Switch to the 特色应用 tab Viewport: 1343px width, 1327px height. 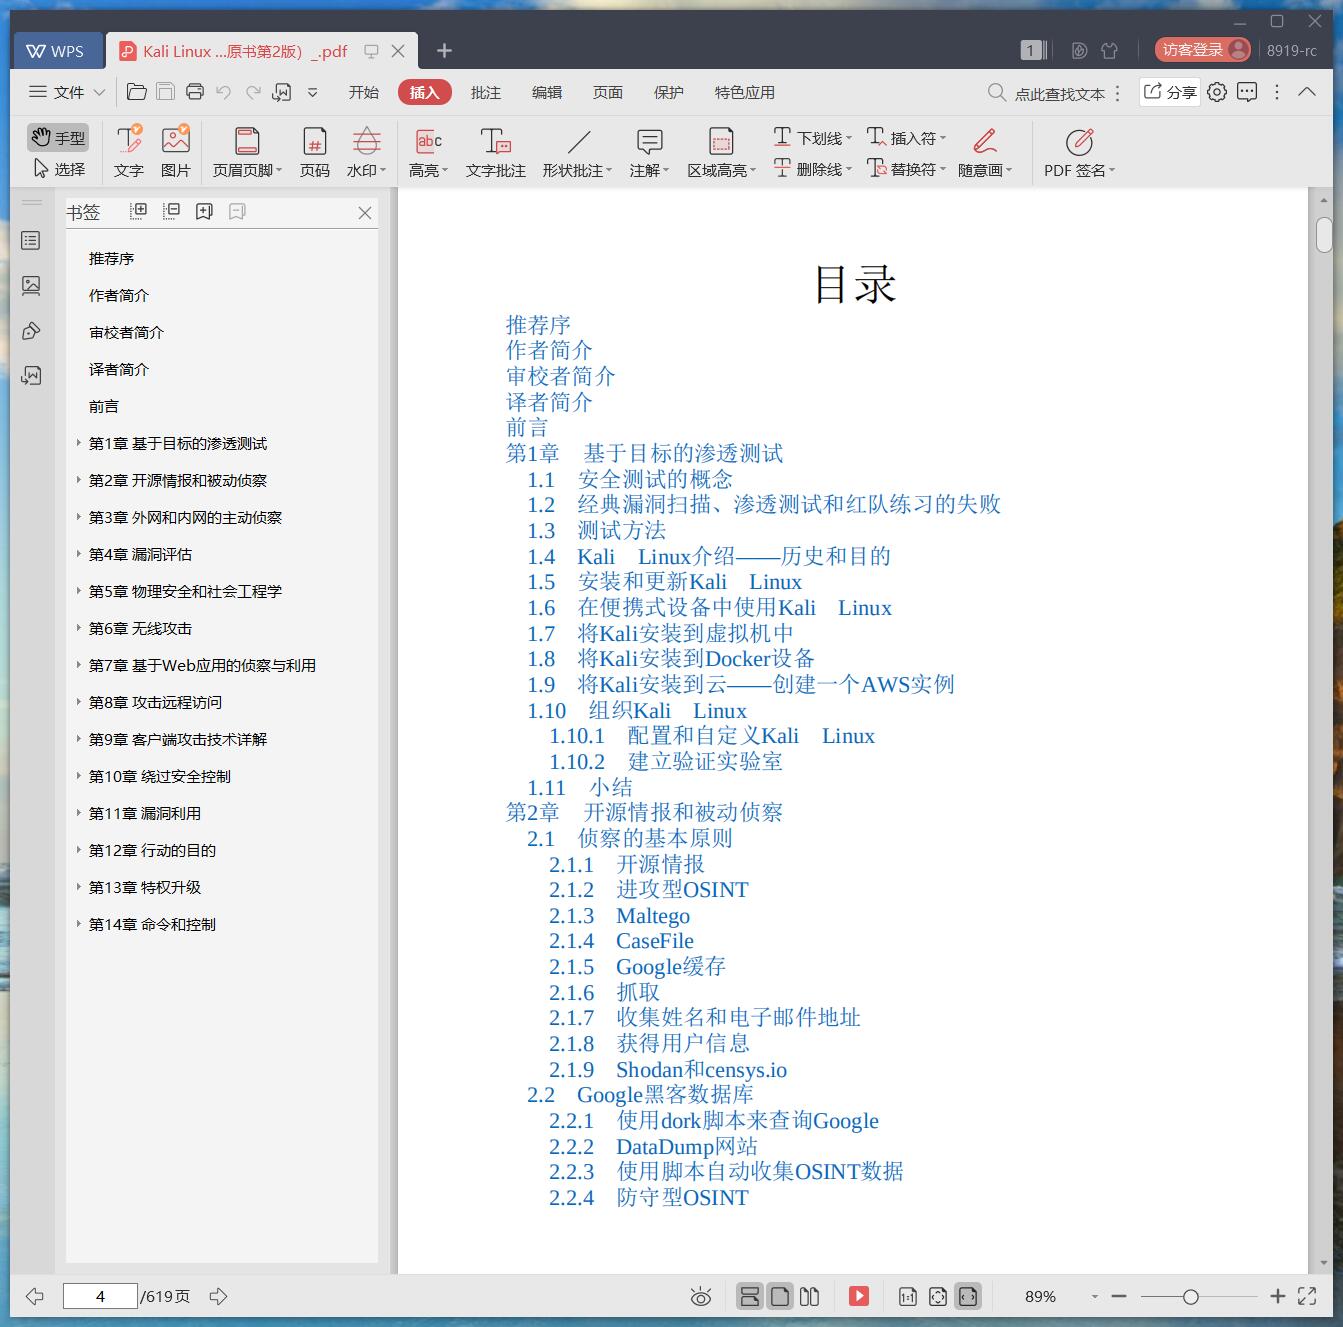coord(745,92)
